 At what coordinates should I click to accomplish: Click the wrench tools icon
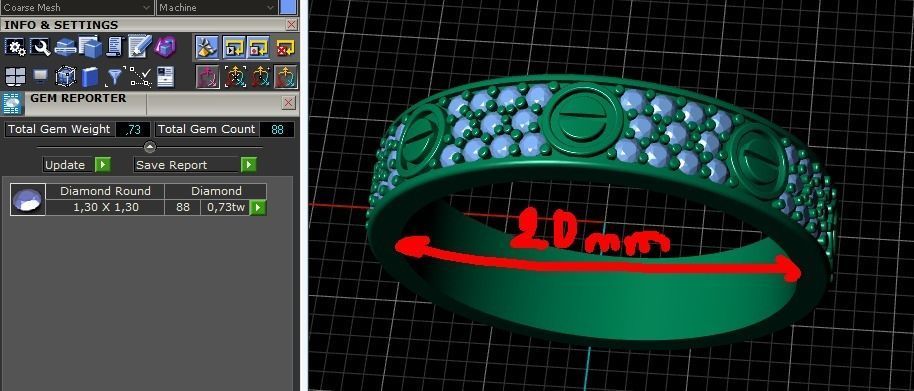[40, 47]
